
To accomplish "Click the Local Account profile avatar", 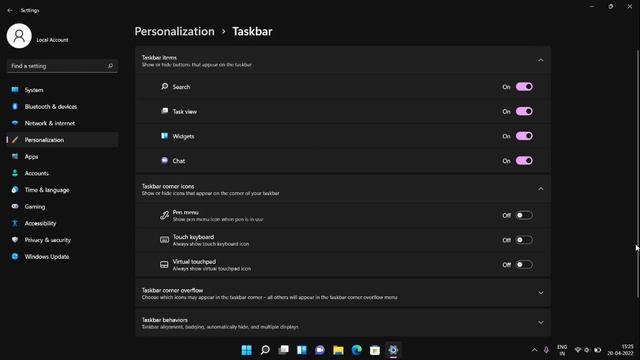I will point(19,36).
